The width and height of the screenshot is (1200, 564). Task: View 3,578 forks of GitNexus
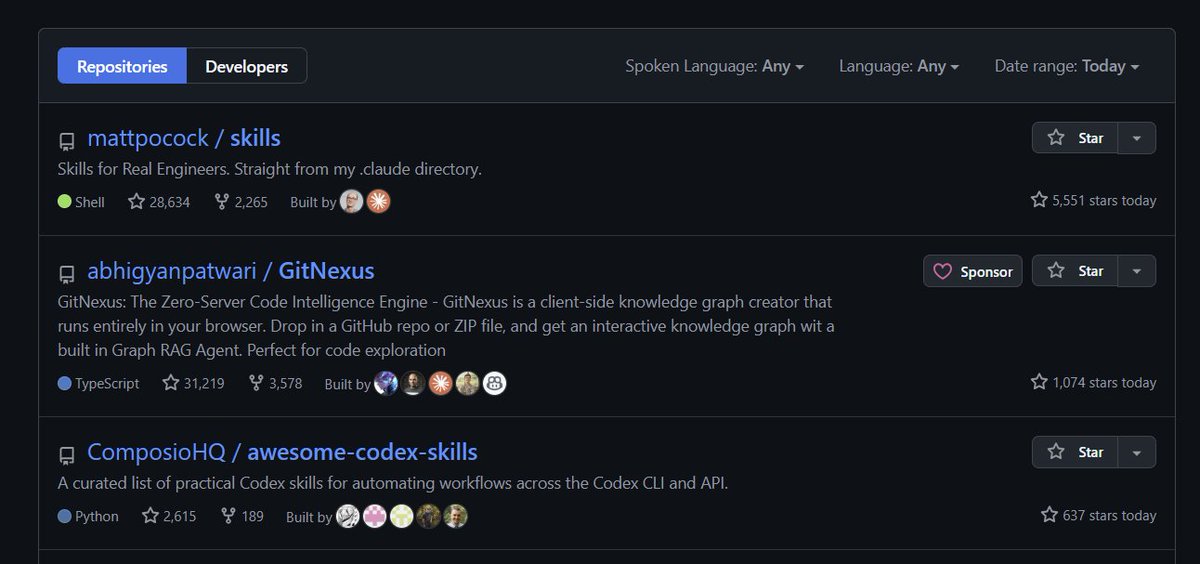coord(275,383)
